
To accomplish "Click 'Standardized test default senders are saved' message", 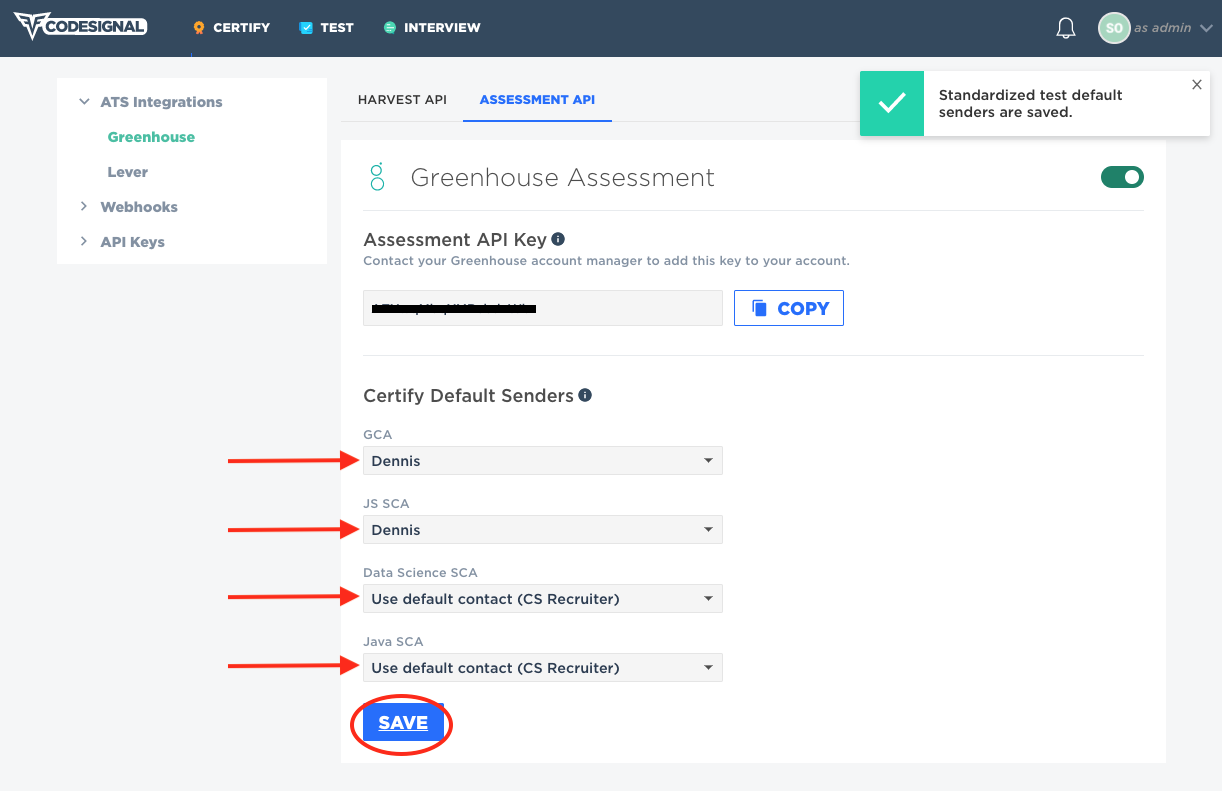I will pyautogui.click(x=1030, y=104).
